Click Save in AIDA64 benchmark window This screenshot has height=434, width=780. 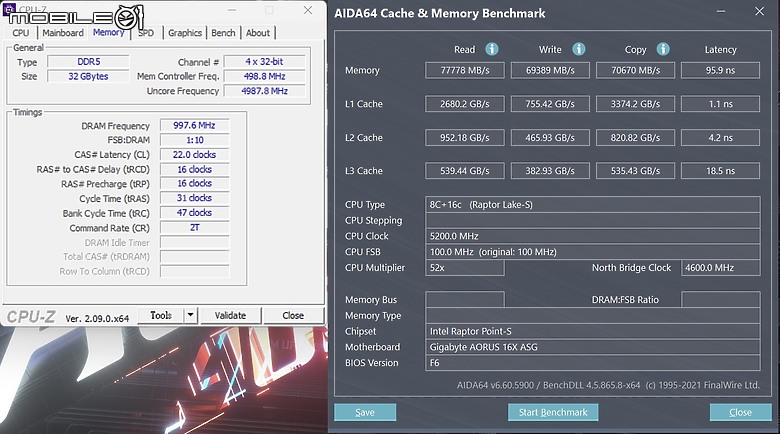click(x=365, y=412)
